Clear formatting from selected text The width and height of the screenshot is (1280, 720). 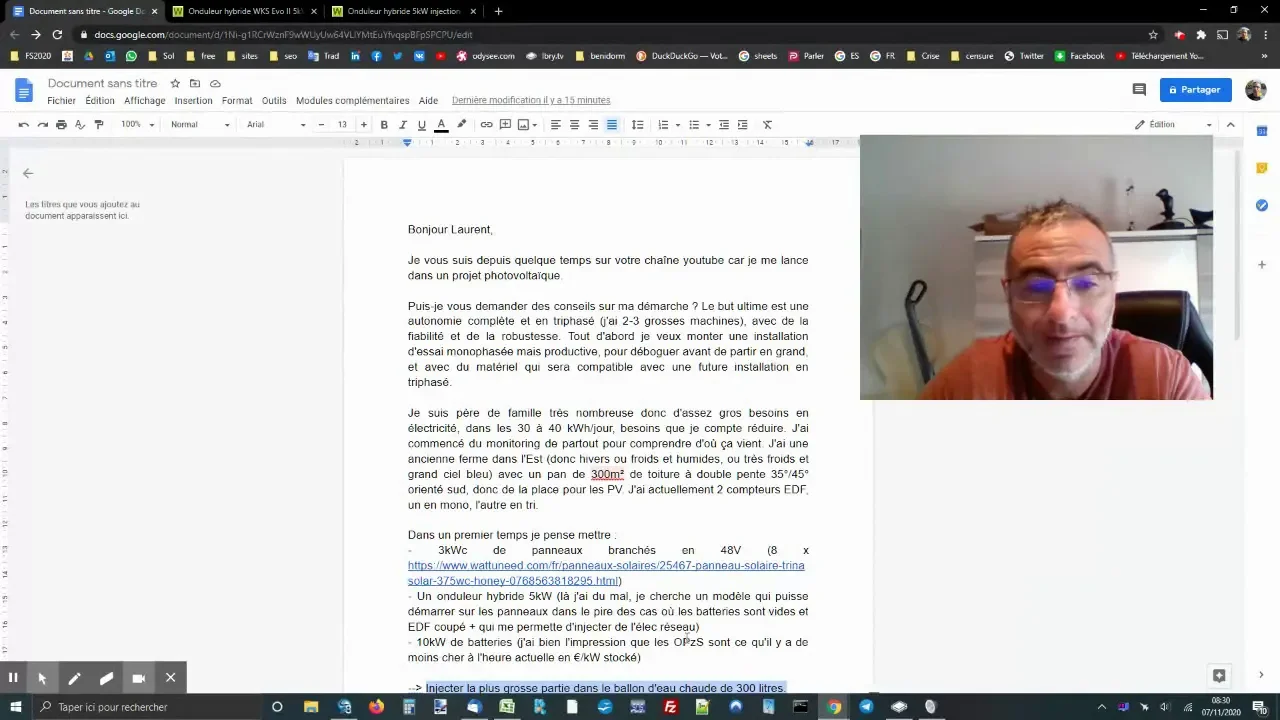[767, 125]
